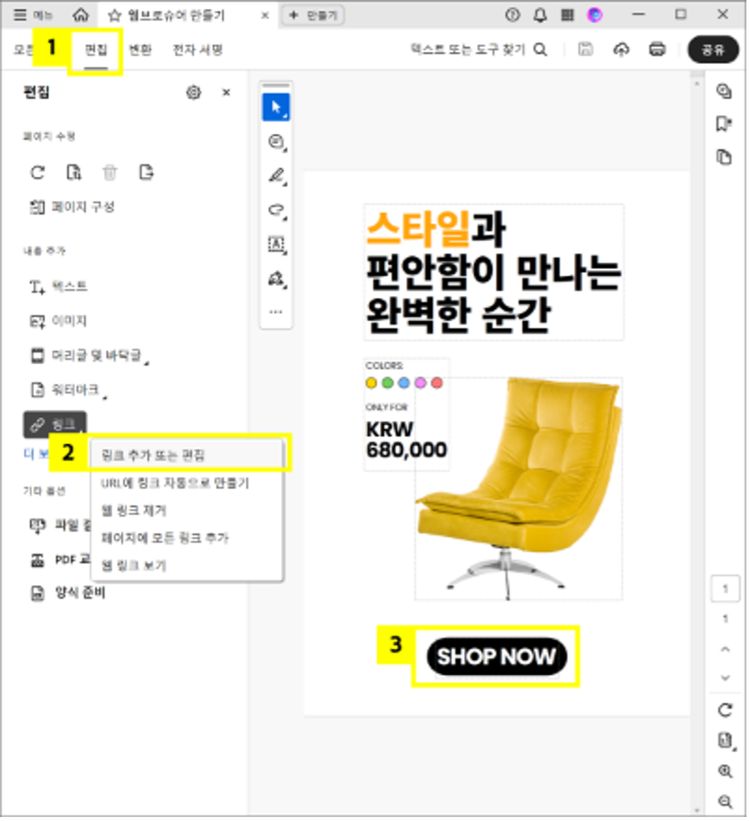Select the 텍스트 add text tool

point(58,286)
